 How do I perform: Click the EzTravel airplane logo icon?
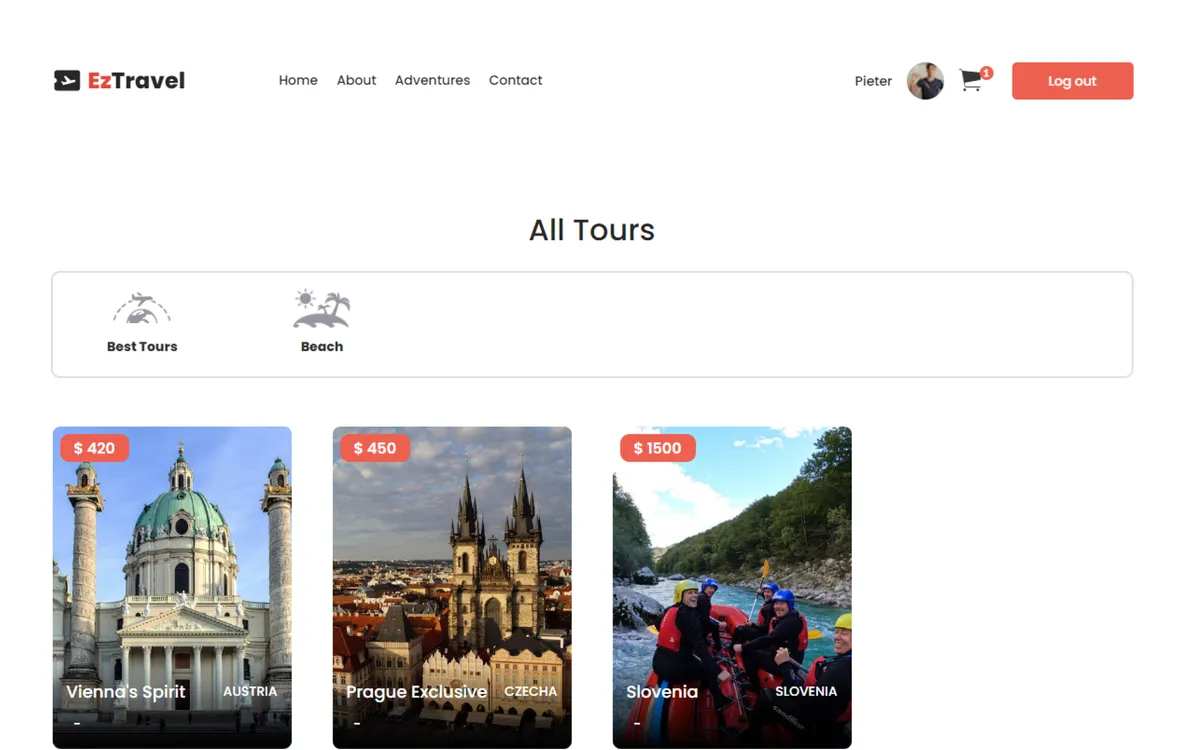(x=67, y=81)
